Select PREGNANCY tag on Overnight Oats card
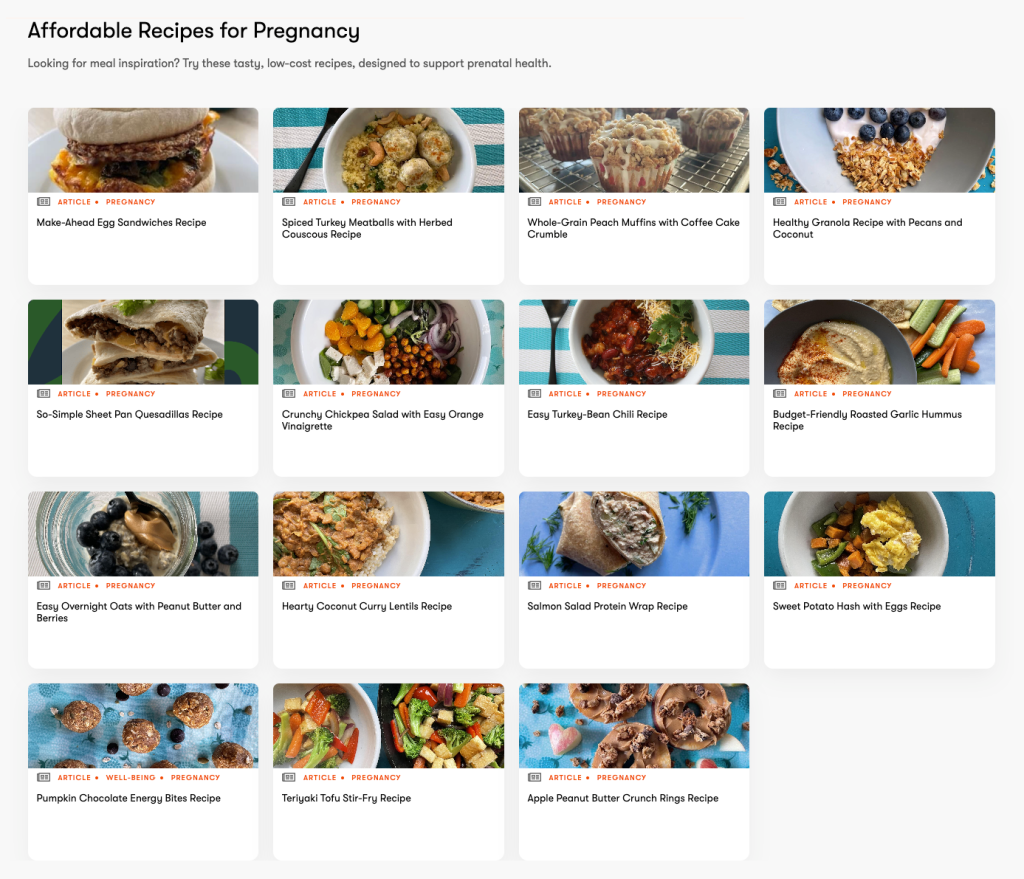 pyautogui.click(x=131, y=586)
